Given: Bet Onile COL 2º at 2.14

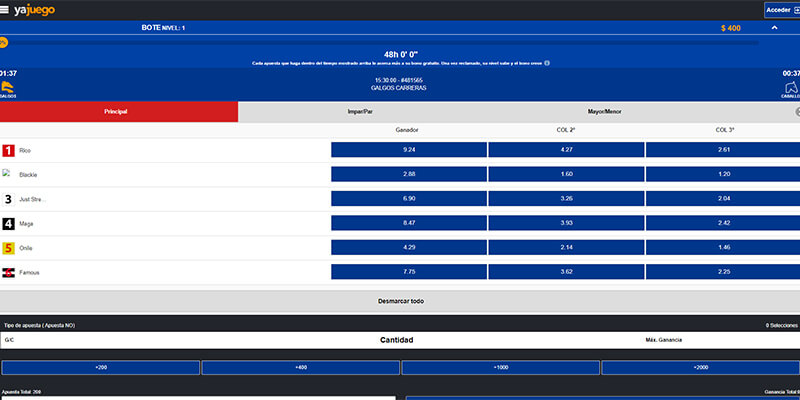Looking at the screenshot, I should point(566,247).
